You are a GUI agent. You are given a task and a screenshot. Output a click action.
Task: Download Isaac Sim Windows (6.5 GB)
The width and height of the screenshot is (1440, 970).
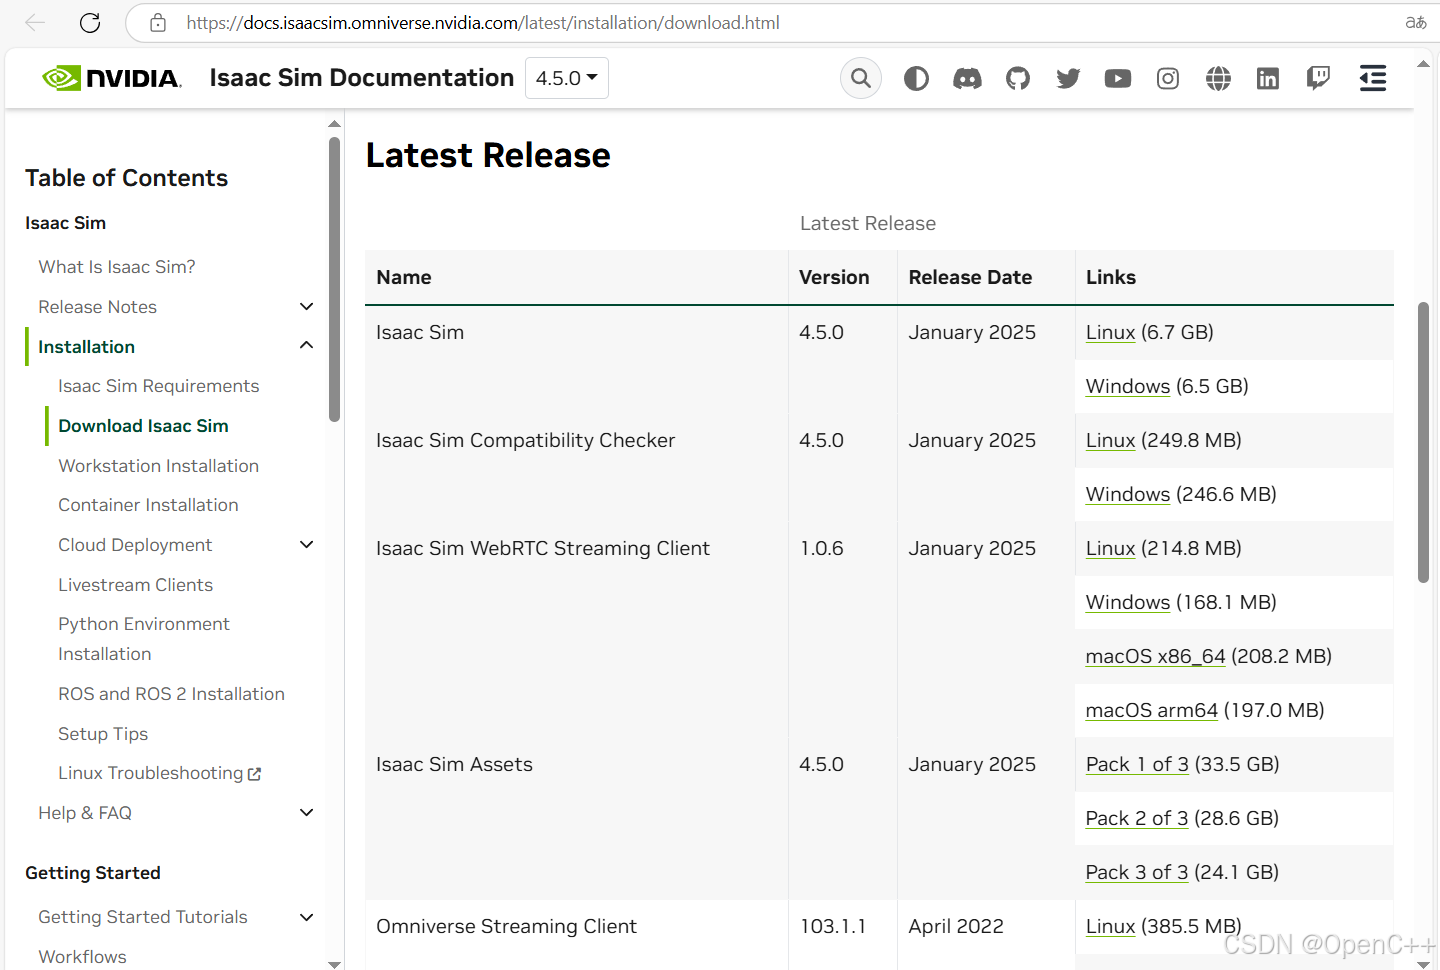point(1128,386)
